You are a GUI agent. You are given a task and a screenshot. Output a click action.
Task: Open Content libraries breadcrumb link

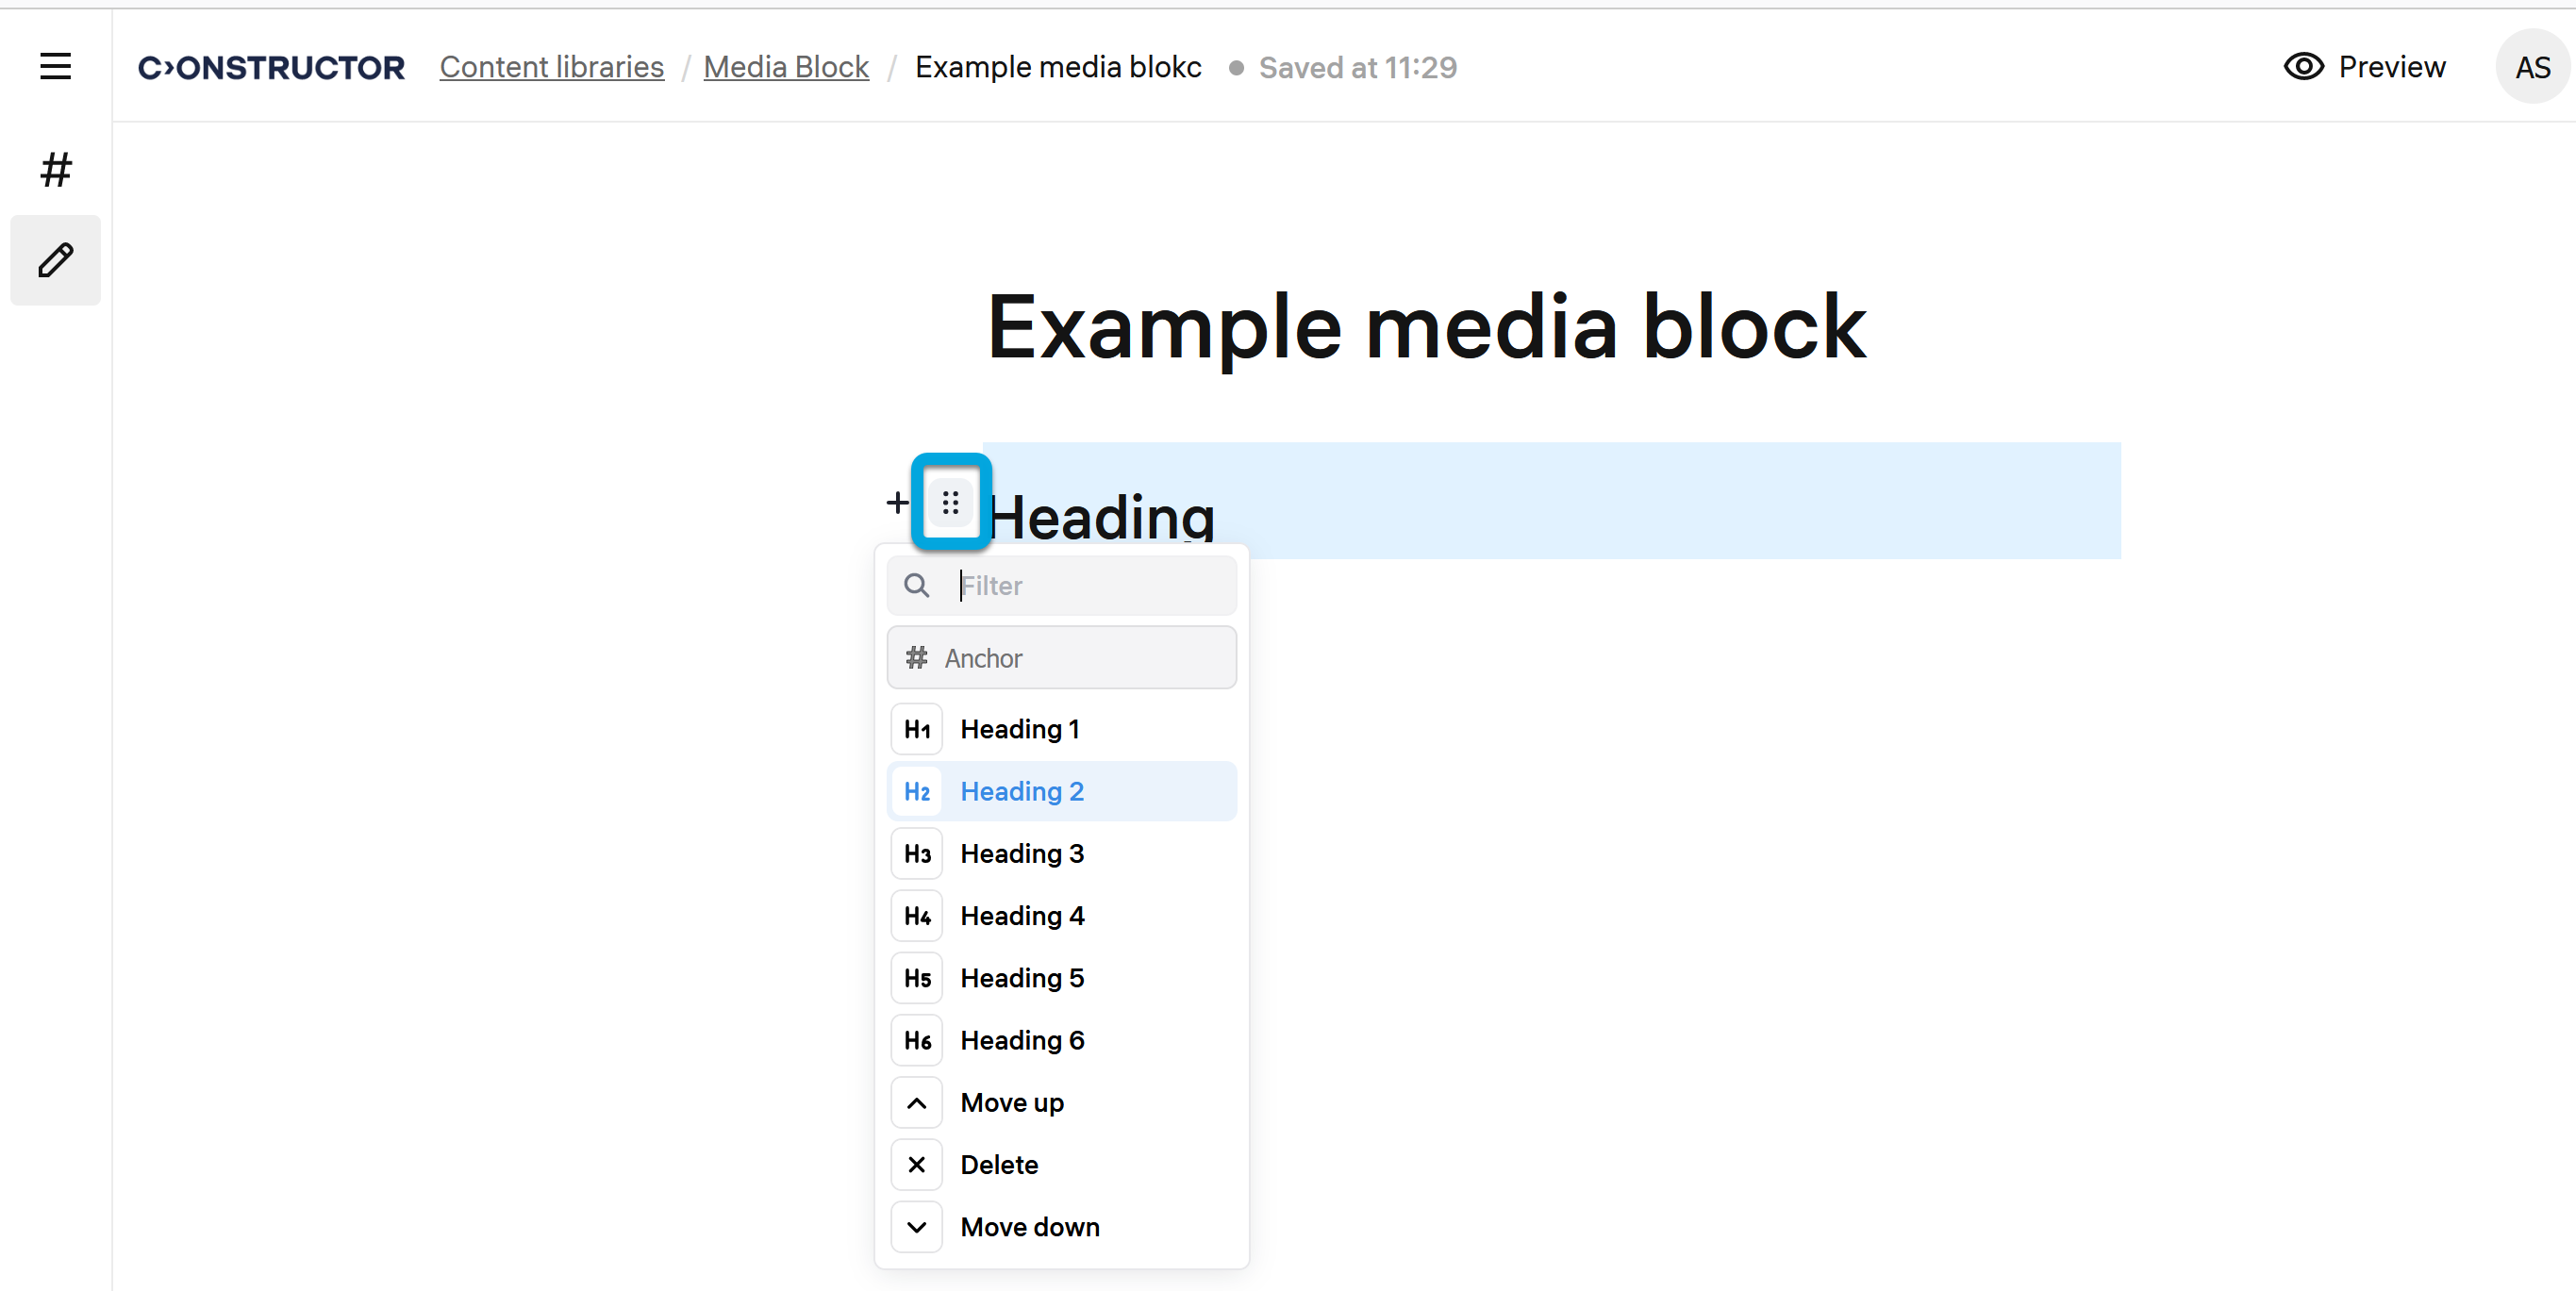(x=551, y=67)
